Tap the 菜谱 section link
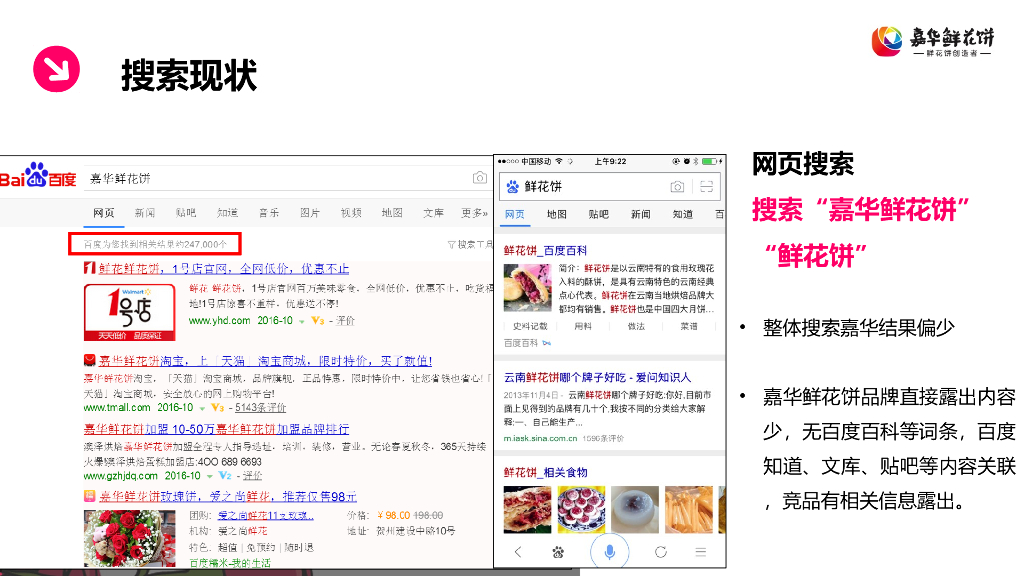 689,327
